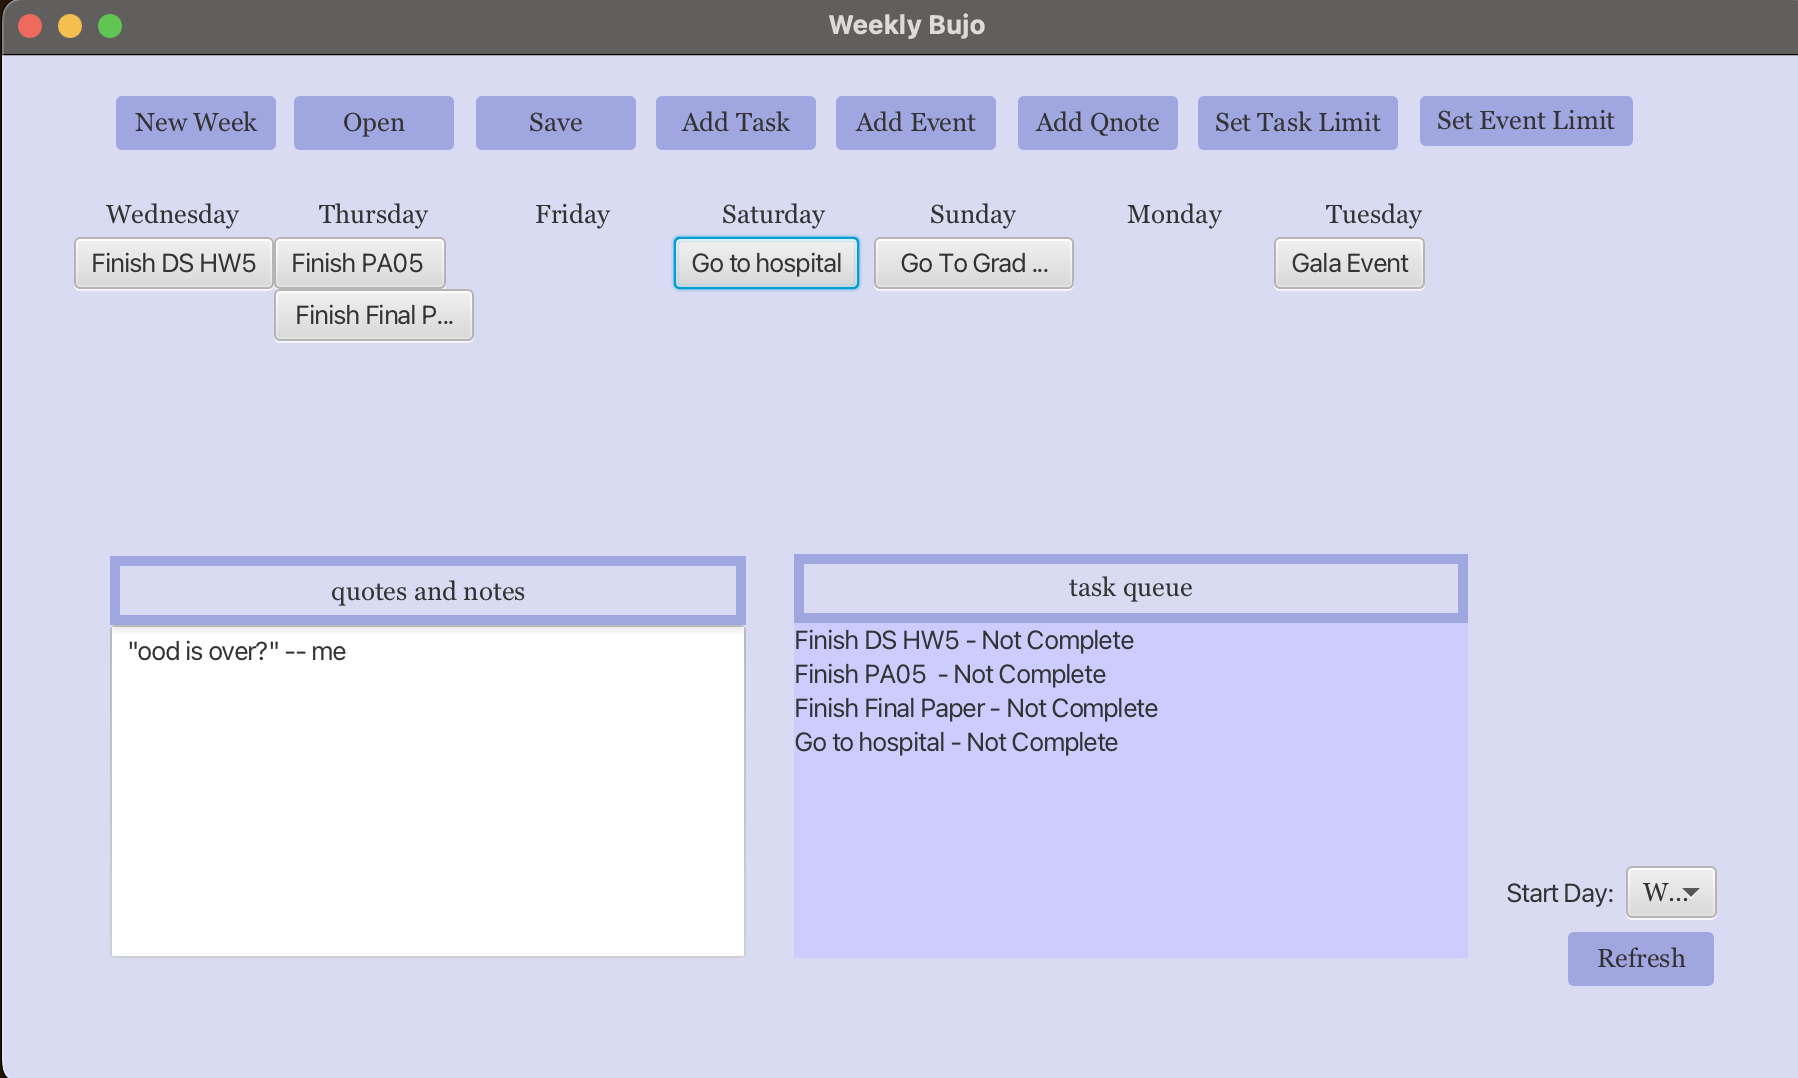
Task: Add a new quote
Action: pyautogui.click(x=1097, y=123)
